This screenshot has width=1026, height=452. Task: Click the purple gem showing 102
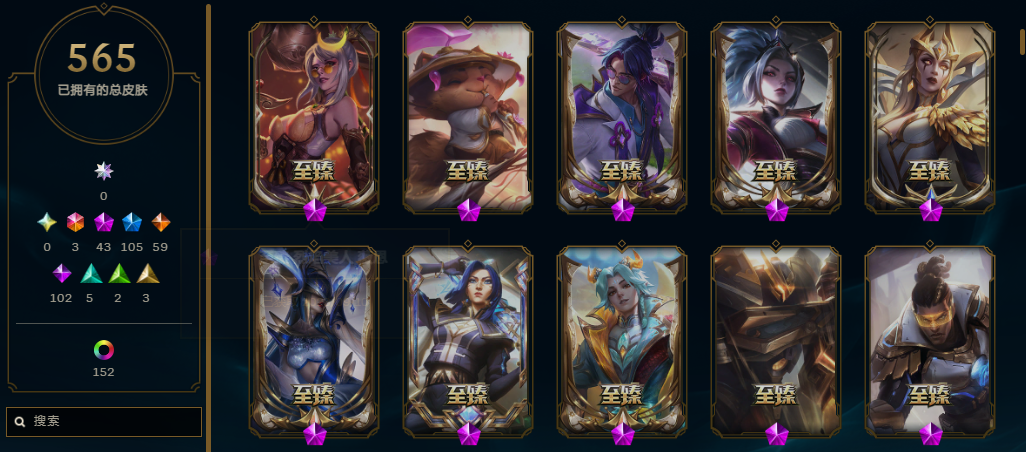pyautogui.click(x=62, y=273)
